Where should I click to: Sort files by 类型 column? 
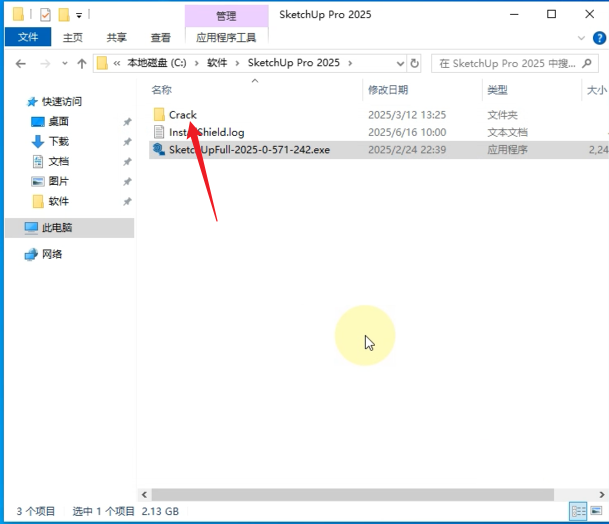tap(498, 90)
